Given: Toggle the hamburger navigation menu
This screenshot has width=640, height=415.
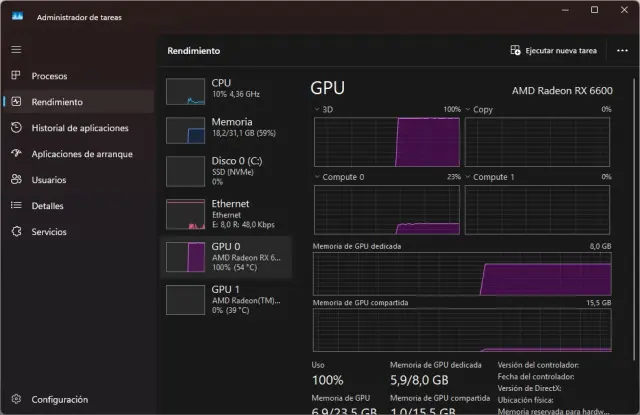Looking at the screenshot, I should pyautogui.click(x=15, y=48).
